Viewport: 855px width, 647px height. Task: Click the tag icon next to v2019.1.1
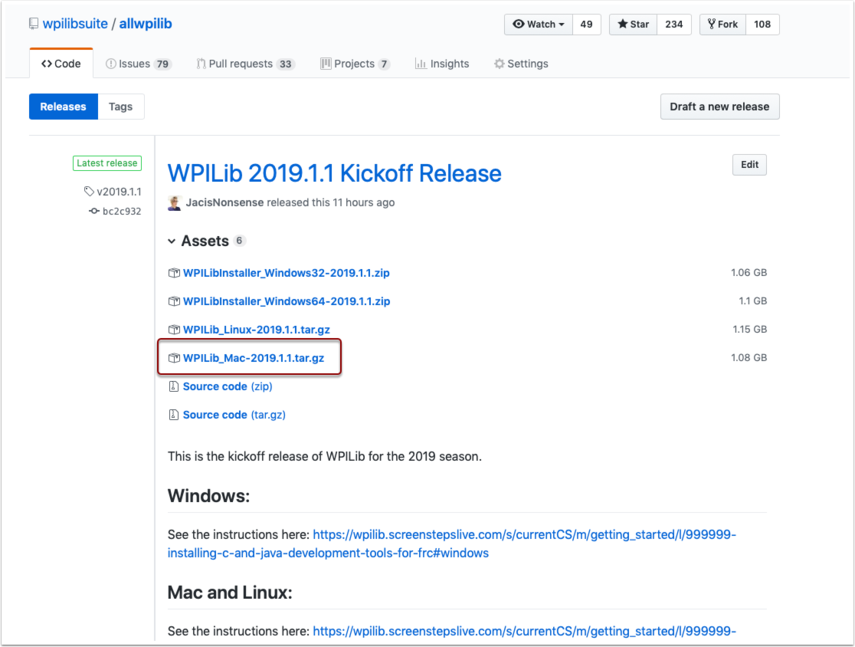coord(89,192)
